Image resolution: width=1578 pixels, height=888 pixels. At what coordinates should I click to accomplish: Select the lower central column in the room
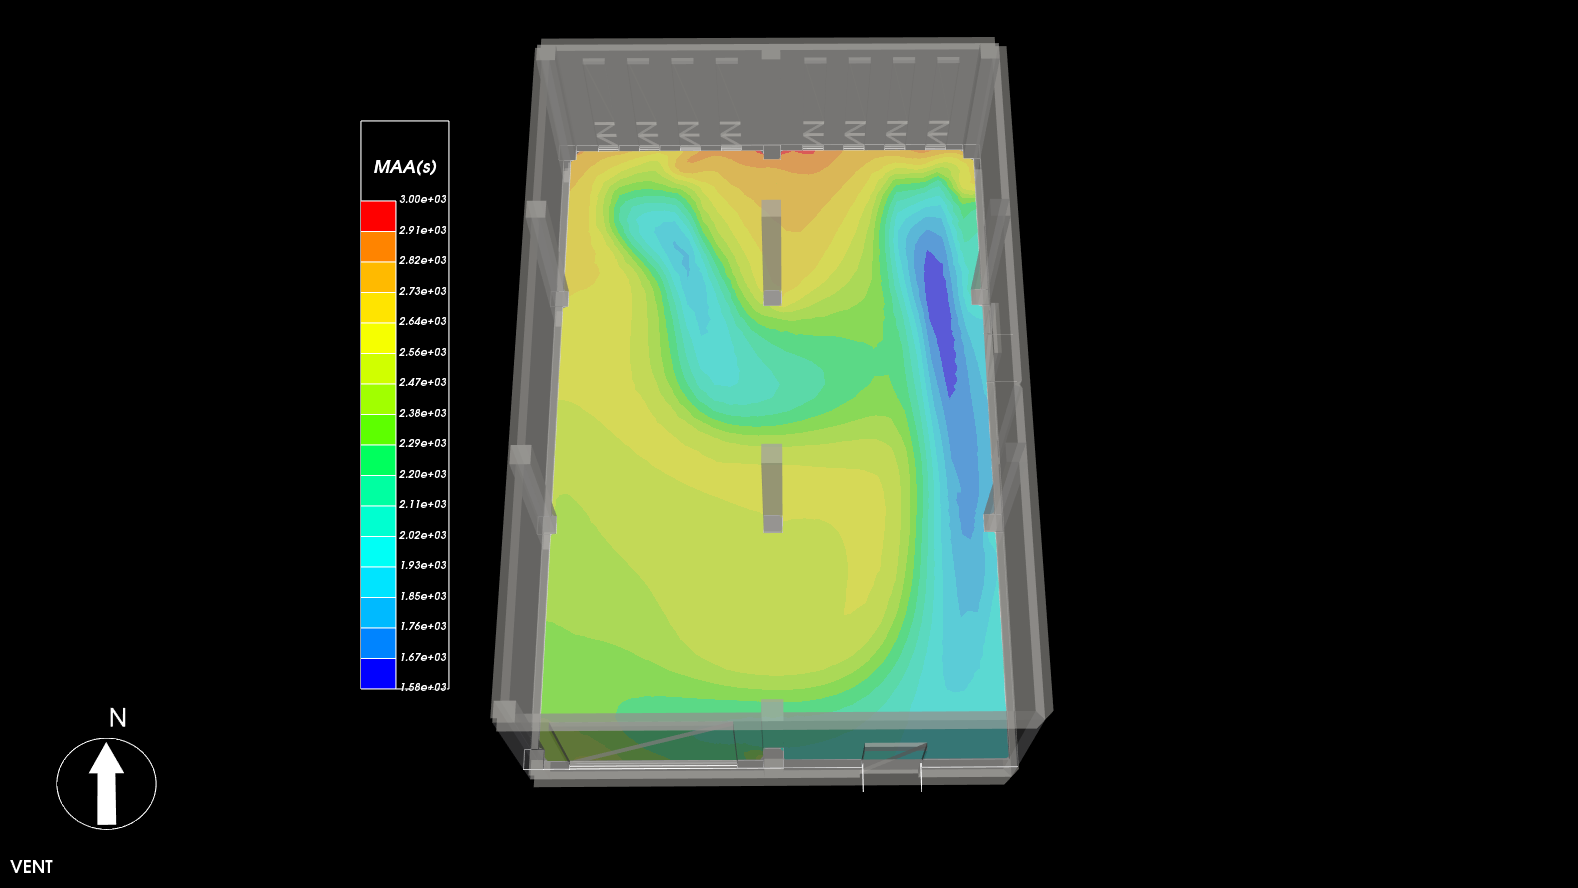click(772, 487)
